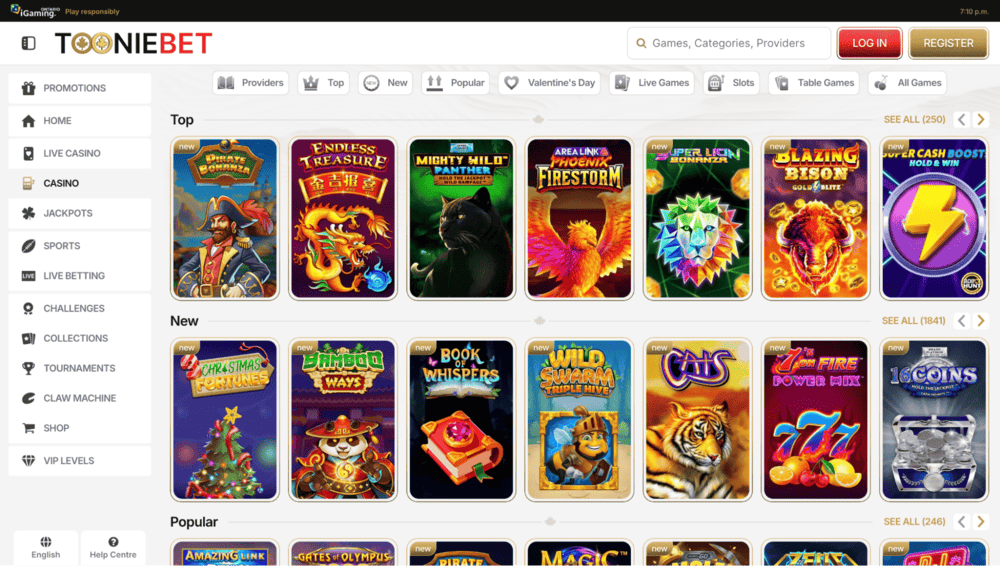Click the gold REGISTER button

[948, 43]
